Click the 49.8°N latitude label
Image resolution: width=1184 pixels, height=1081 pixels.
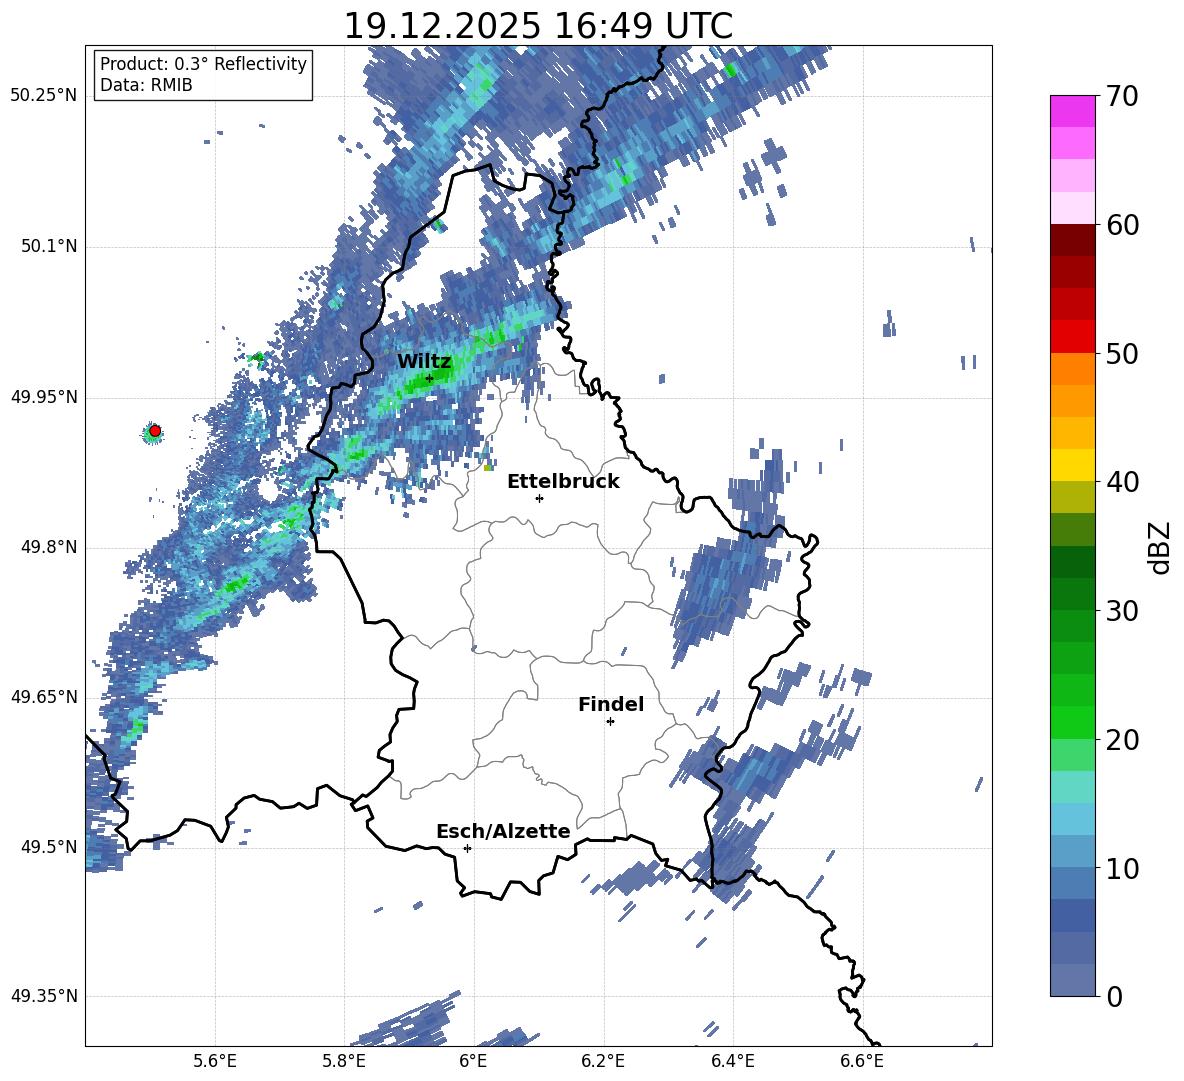click(x=49, y=547)
